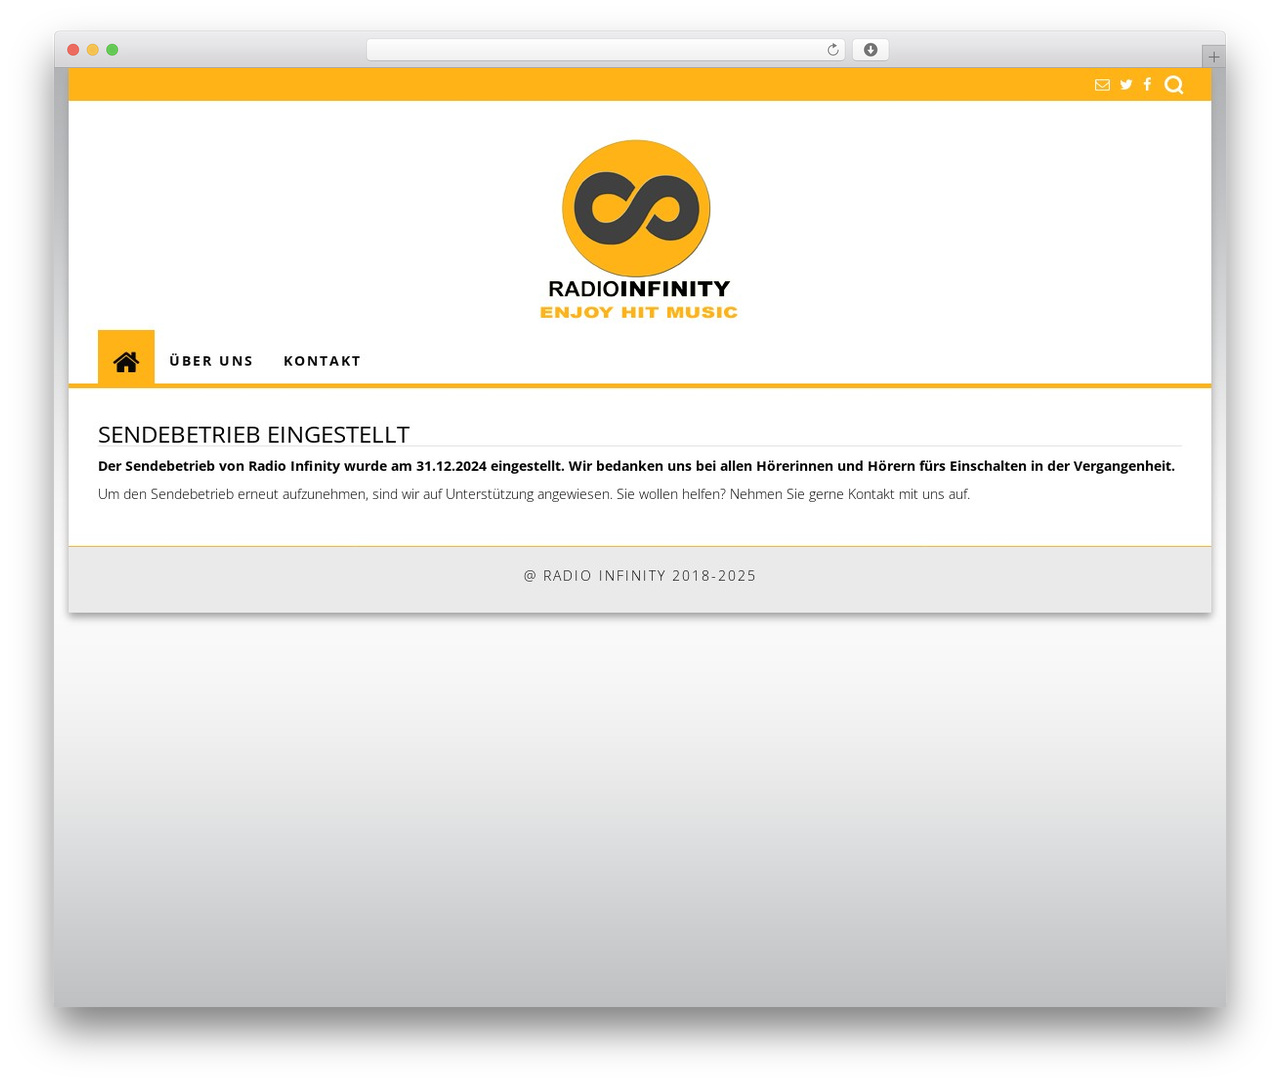Go to the home page icon
The width and height of the screenshot is (1280, 1084).
(126, 358)
